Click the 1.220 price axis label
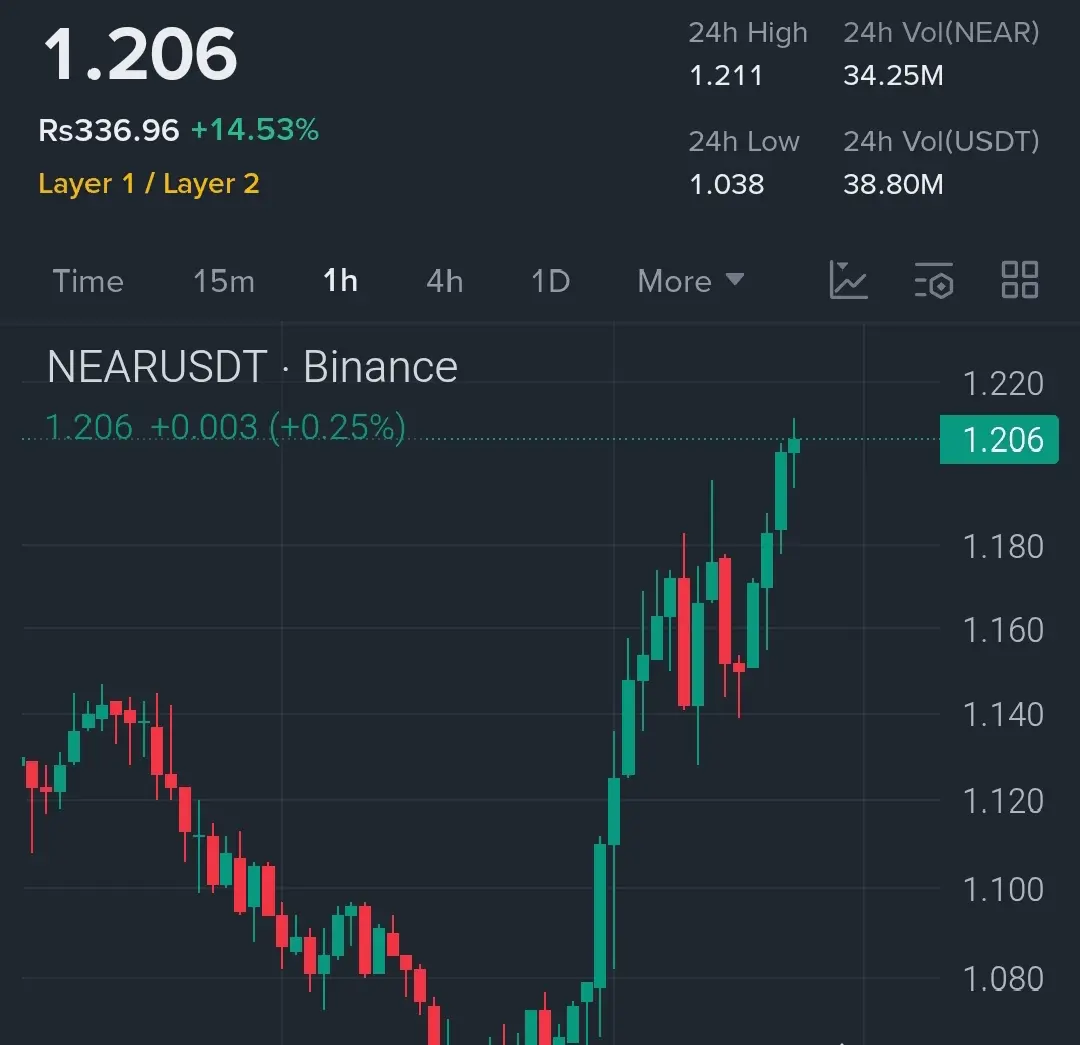 click(x=1003, y=384)
